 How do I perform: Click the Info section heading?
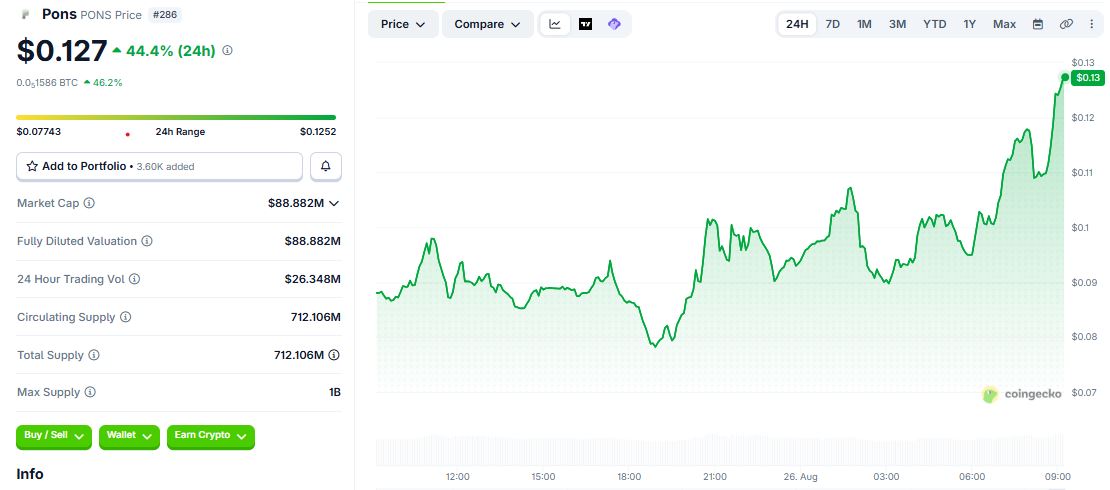[30, 474]
